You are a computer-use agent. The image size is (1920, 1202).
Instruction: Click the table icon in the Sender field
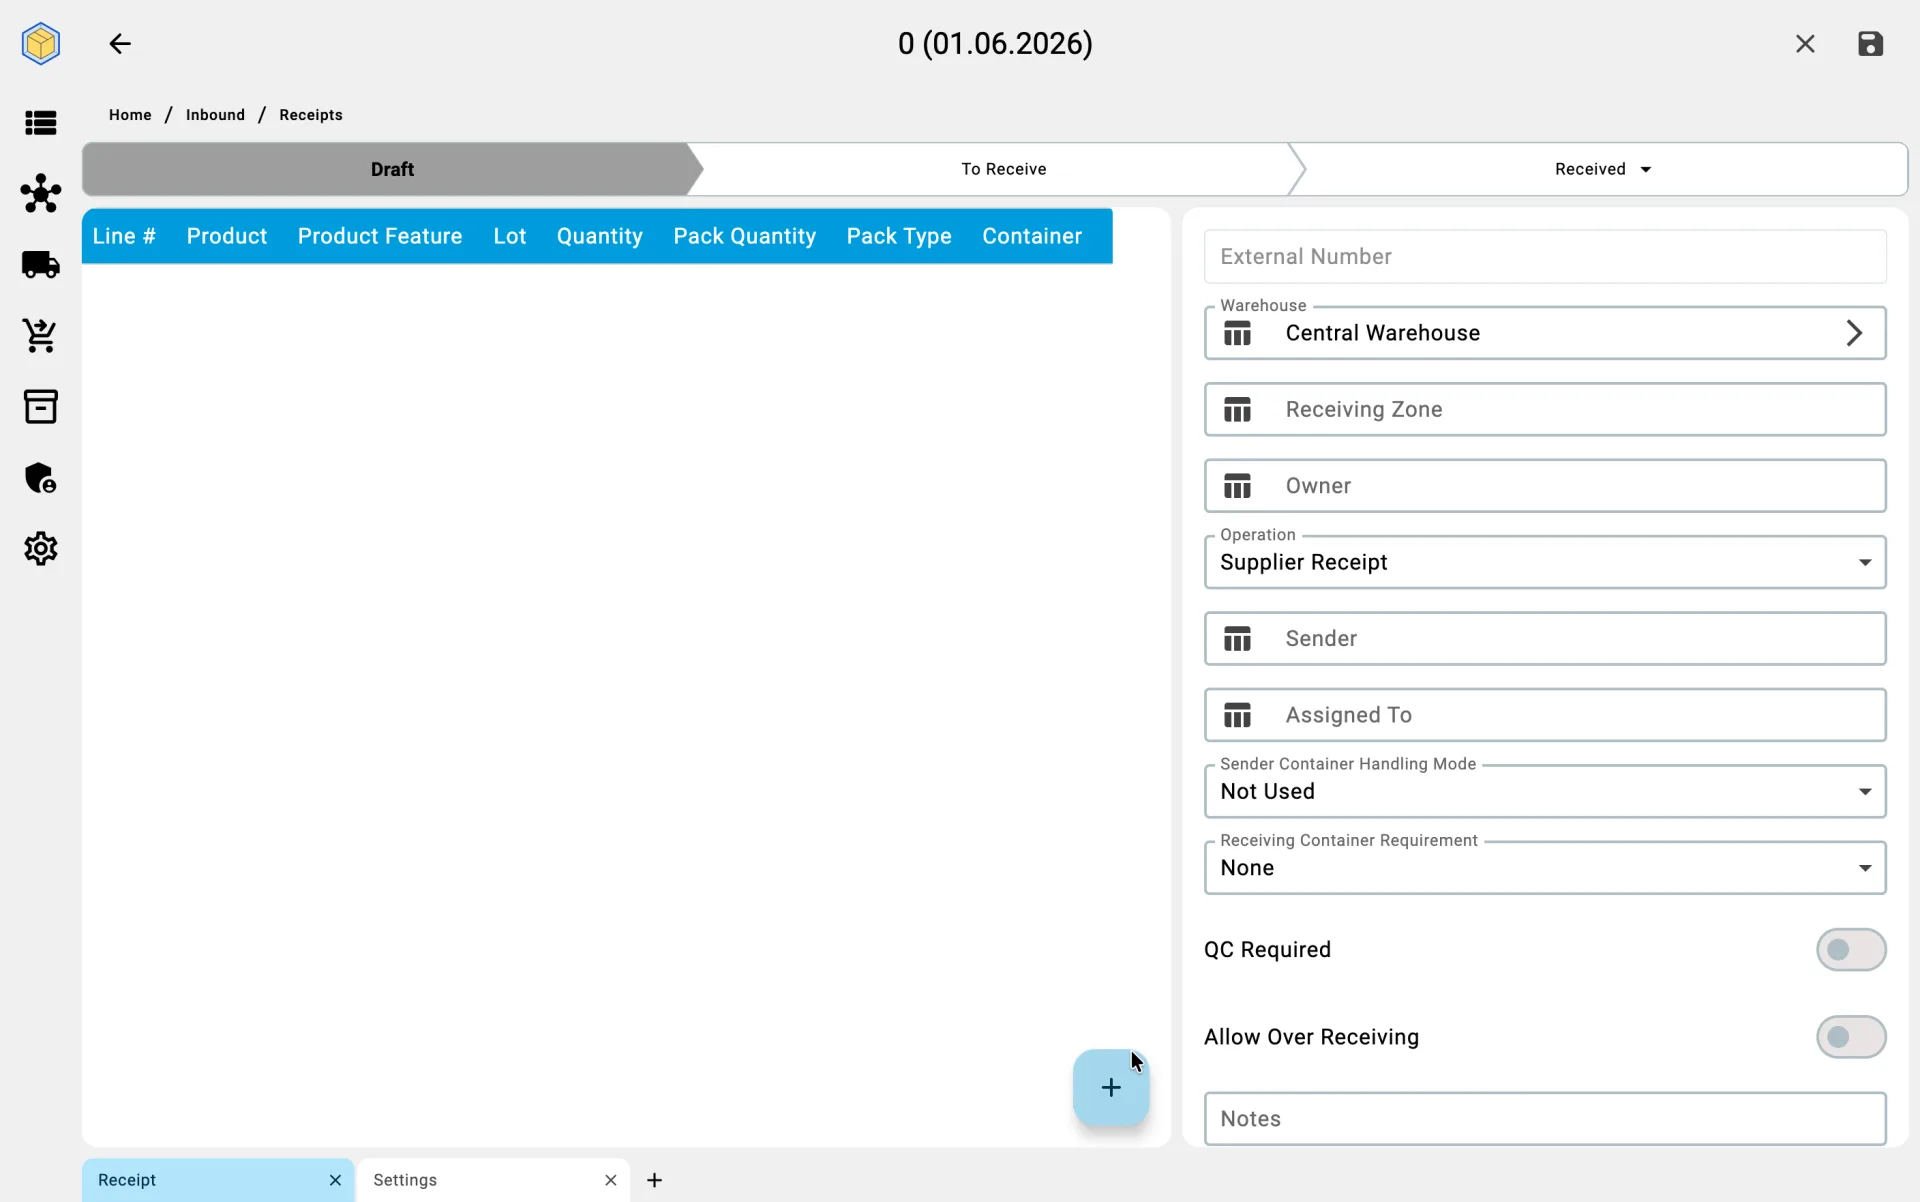tap(1237, 639)
